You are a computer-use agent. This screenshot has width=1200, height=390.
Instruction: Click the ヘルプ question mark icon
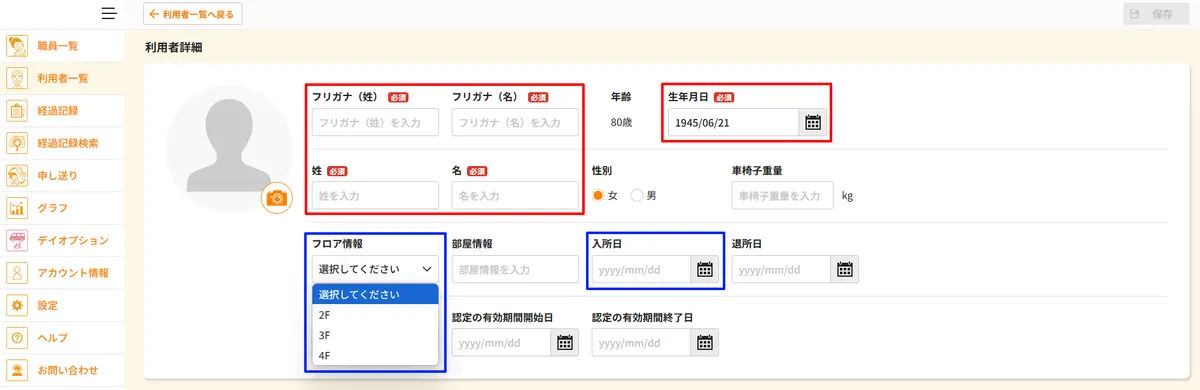pos(17,337)
